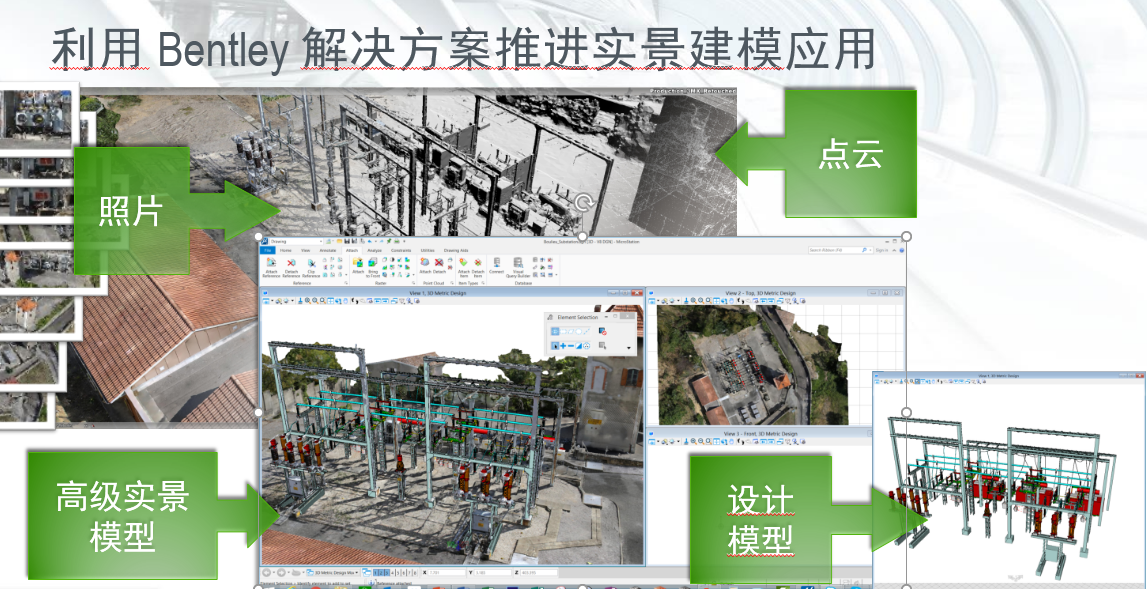Enable Block selection method in Element Selection
This screenshot has width=1147, height=589.
pyautogui.click(x=565, y=331)
